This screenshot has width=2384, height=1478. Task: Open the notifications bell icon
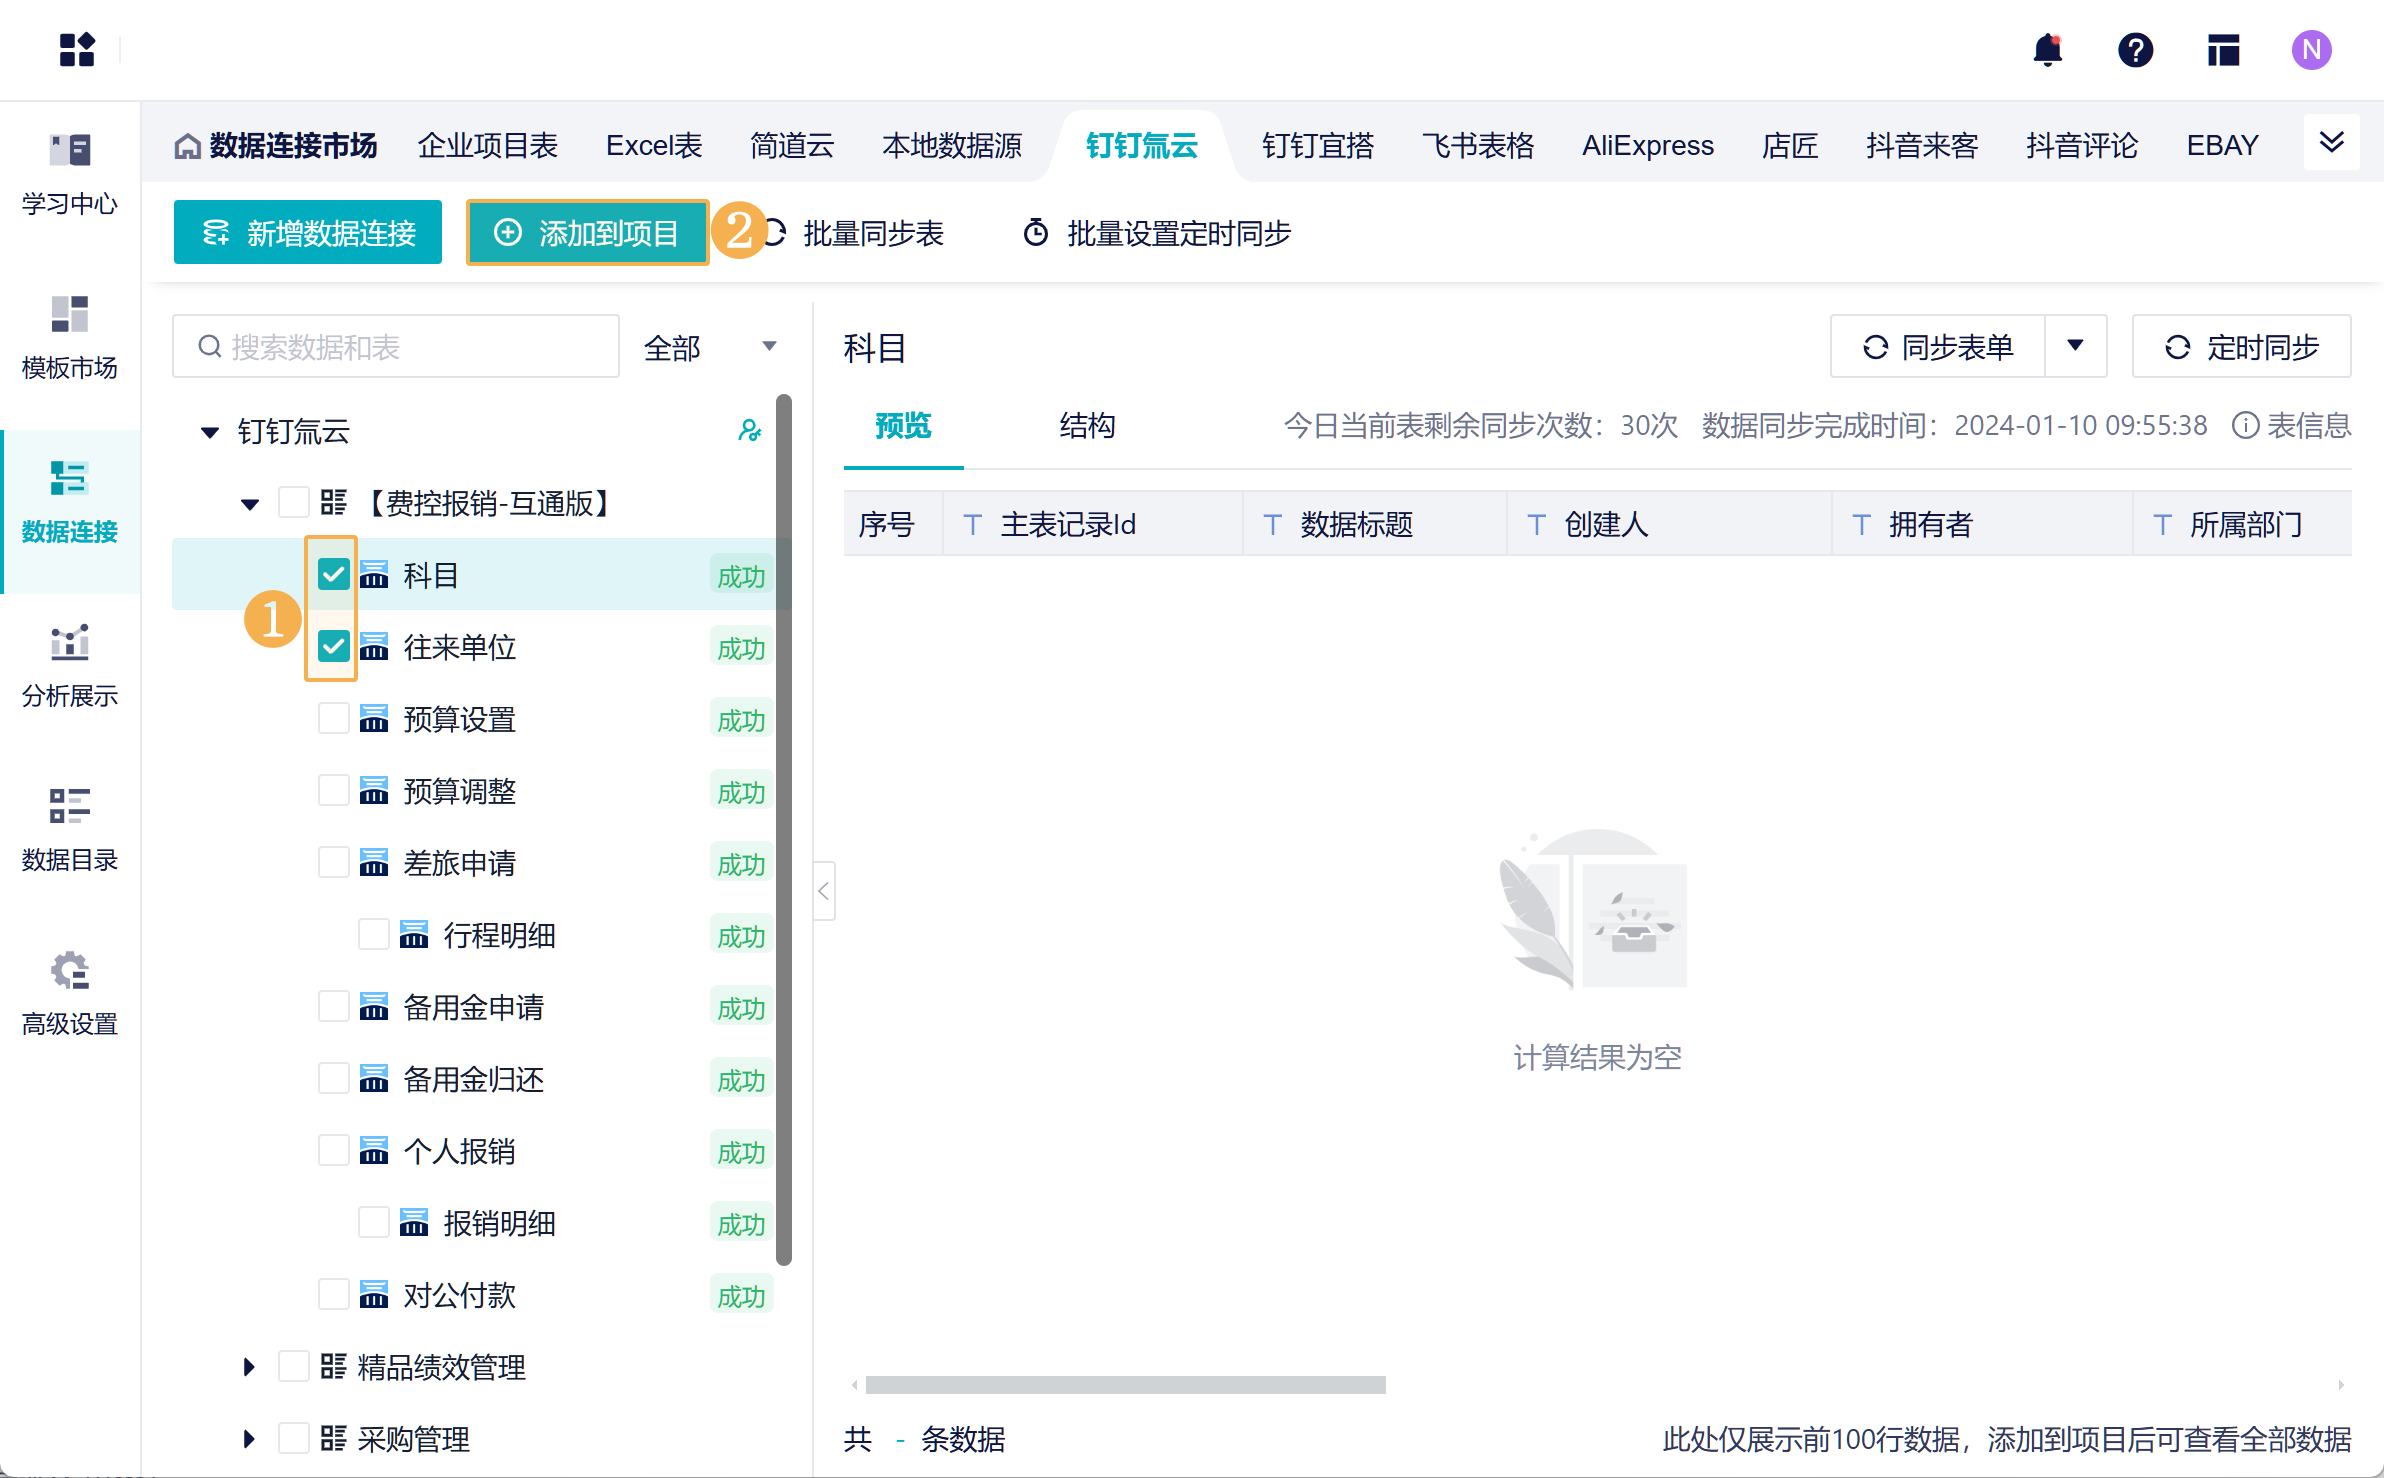(x=2047, y=50)
